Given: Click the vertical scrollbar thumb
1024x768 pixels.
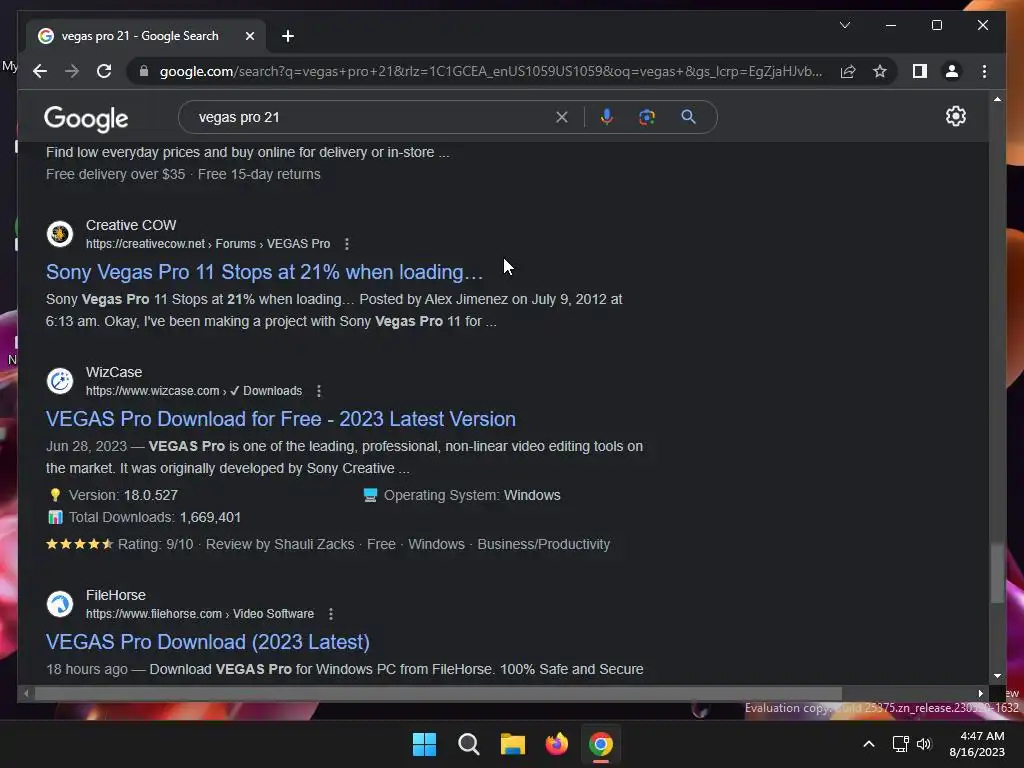Looking at the screenshot, I should (x=997, y=573).
